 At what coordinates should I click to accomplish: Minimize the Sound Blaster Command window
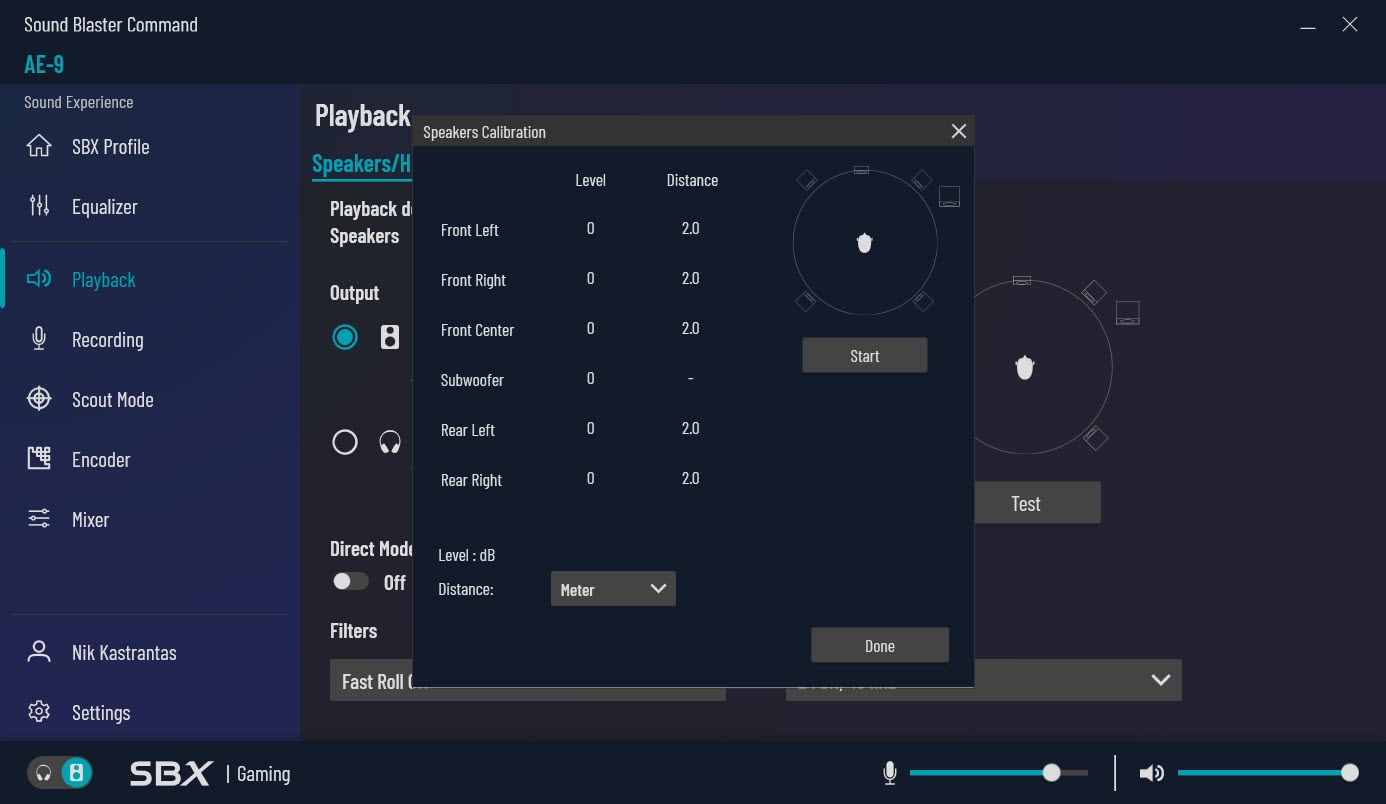click(x=1307, y=26)
